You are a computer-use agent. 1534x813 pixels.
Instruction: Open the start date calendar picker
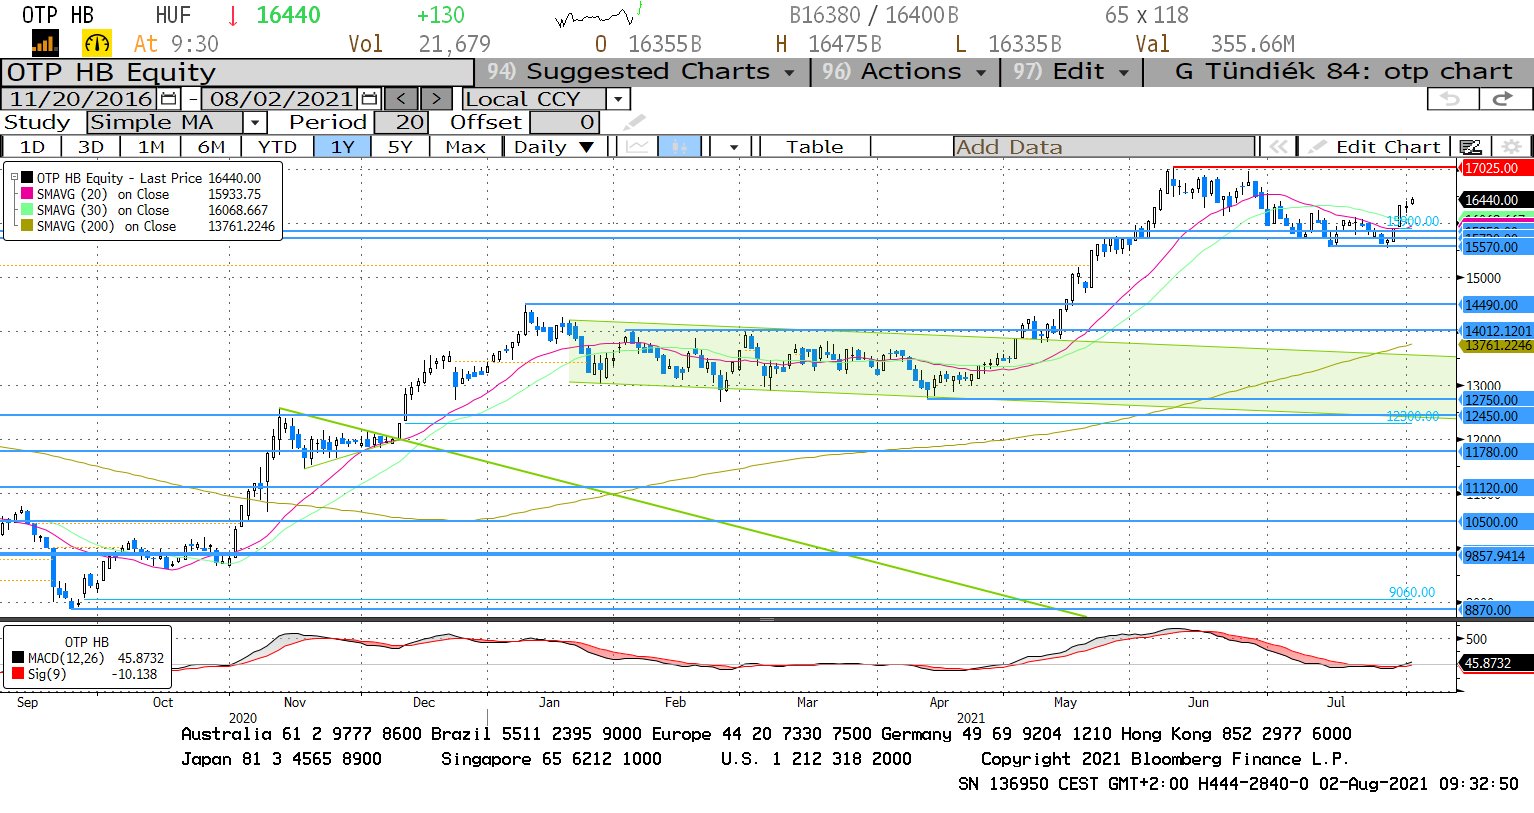[x=168, y=98]
